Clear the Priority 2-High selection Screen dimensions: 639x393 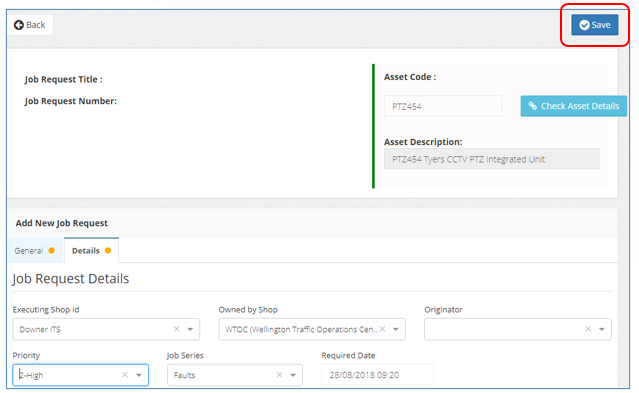(x=125, y=375)
